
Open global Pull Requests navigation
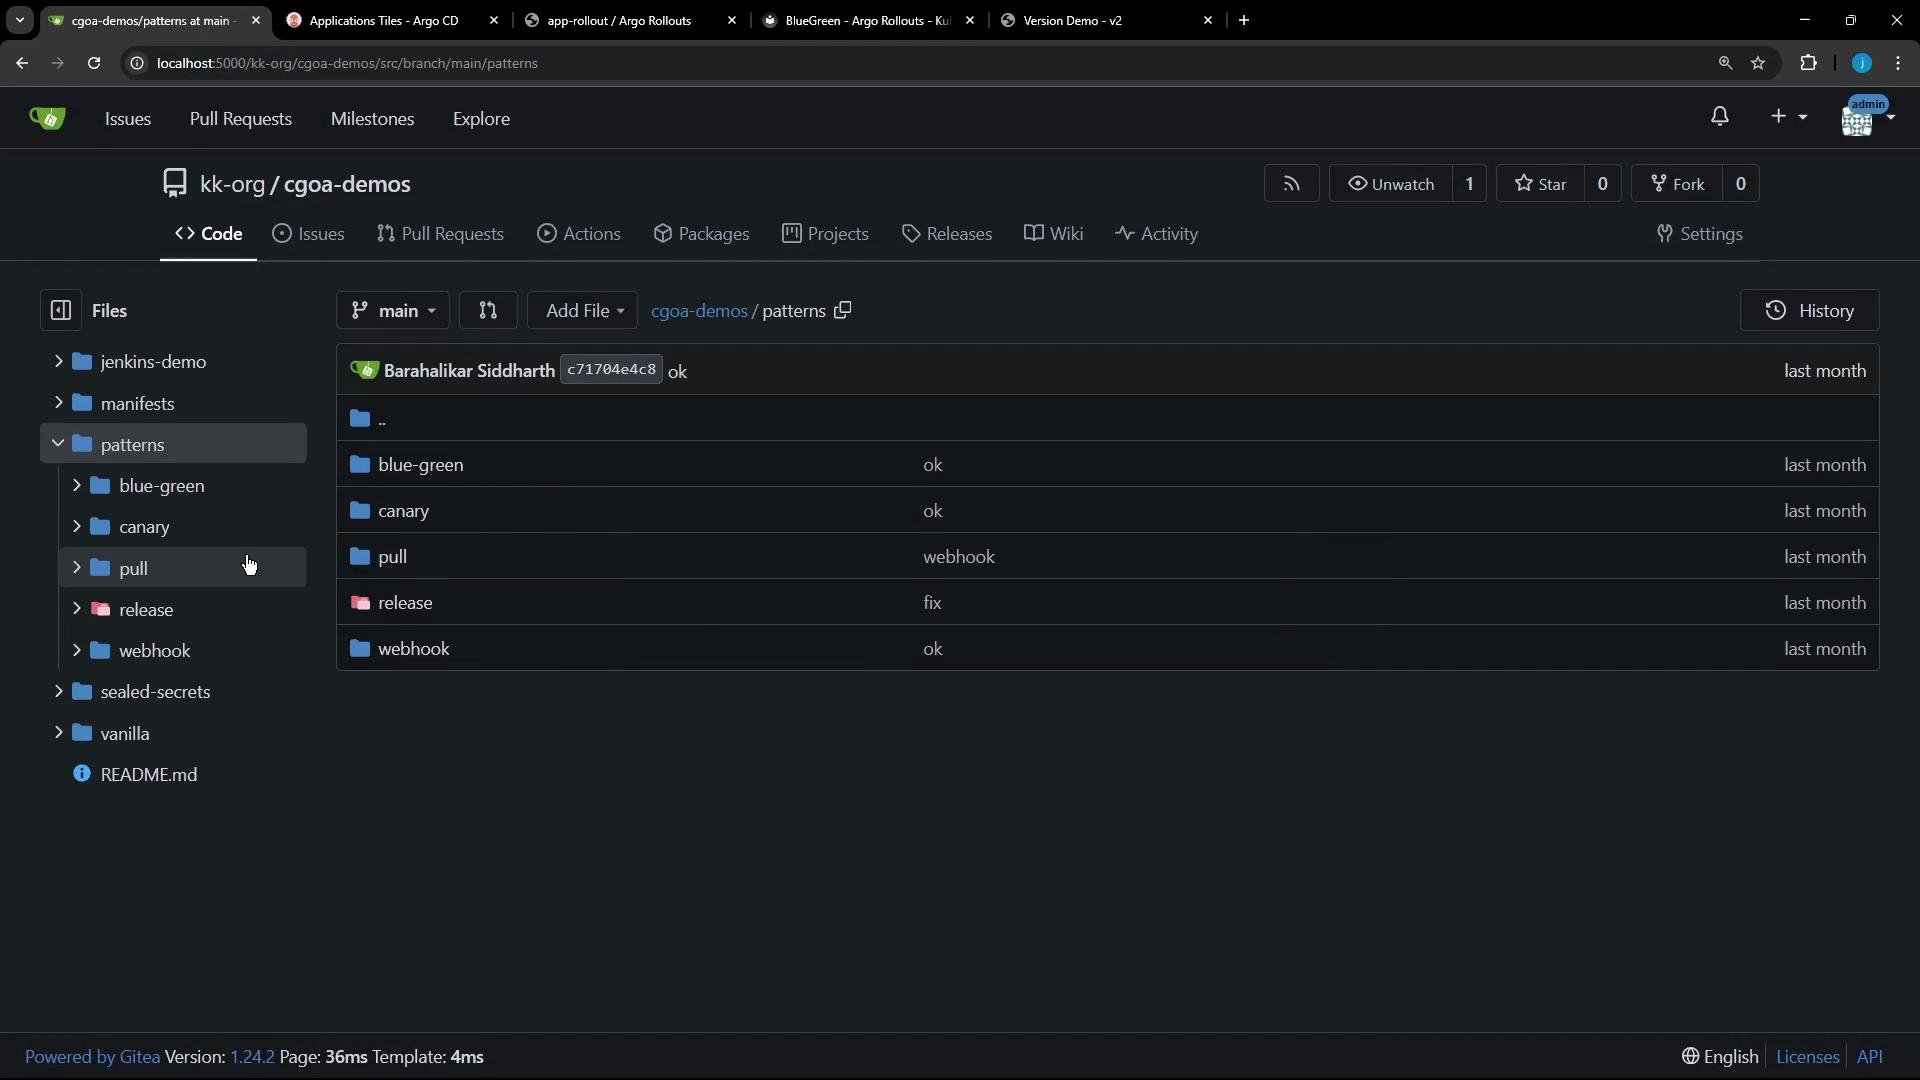pyautogui.click(x=241, y=119)
